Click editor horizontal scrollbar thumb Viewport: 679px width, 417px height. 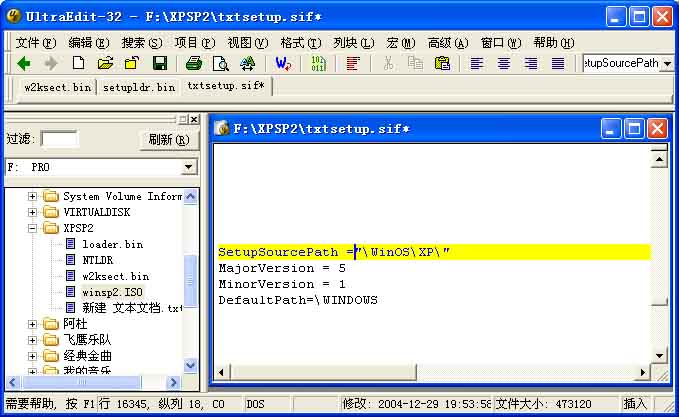[323, 372]
